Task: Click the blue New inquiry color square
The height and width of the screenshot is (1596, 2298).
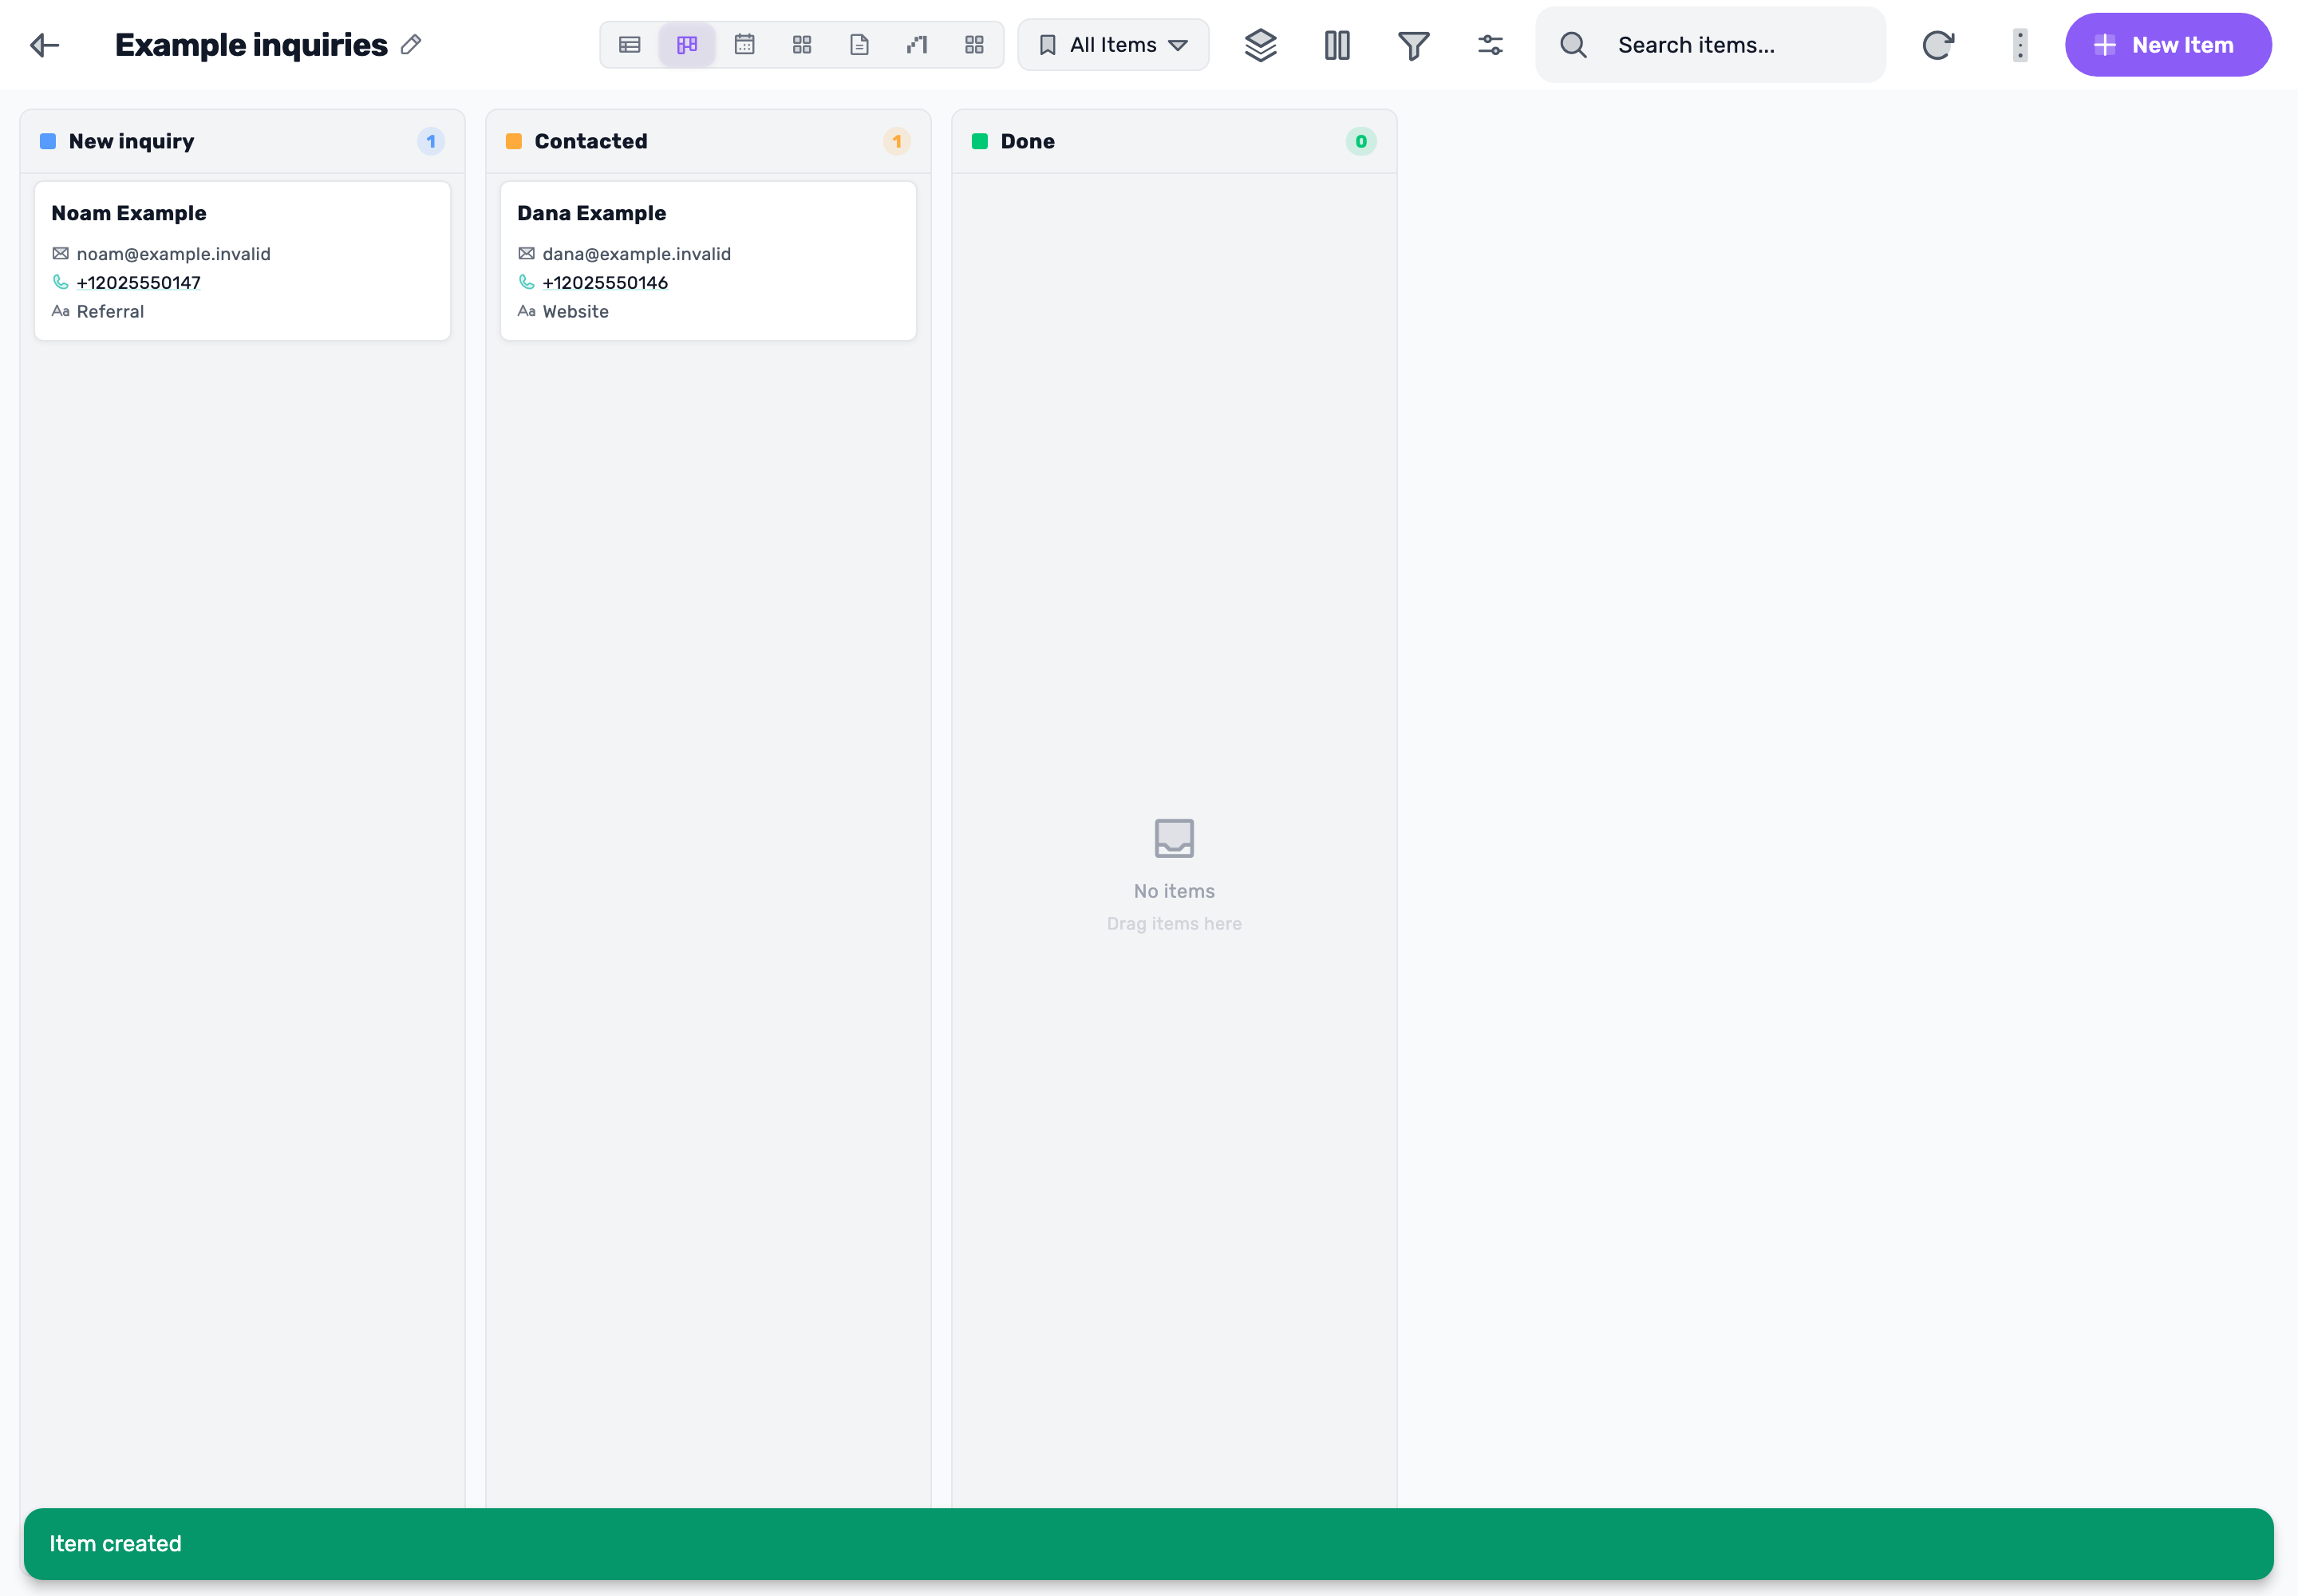Action: (x=48, y=141)
